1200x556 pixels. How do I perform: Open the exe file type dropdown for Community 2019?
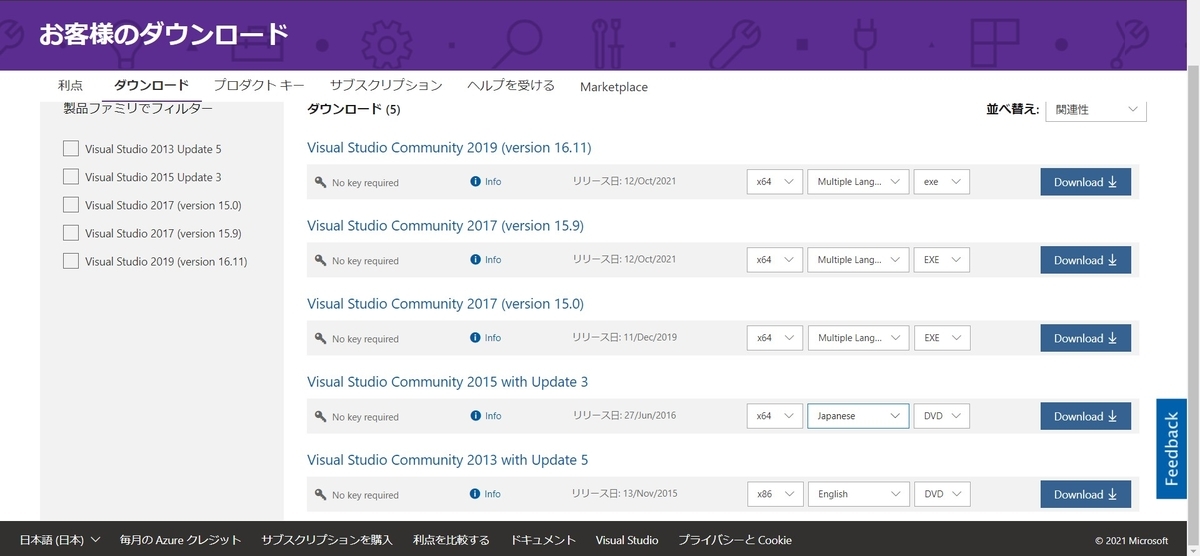pos(942,182)
